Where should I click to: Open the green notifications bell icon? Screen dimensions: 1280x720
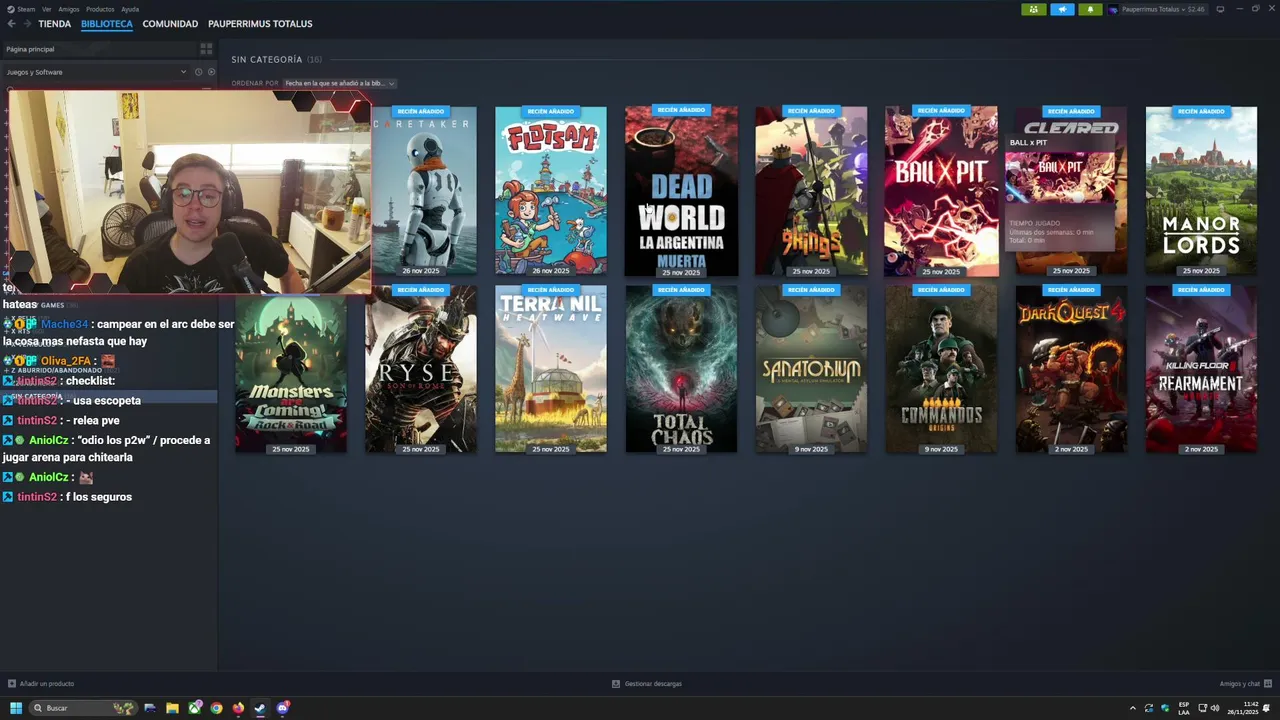point(1090,10)
